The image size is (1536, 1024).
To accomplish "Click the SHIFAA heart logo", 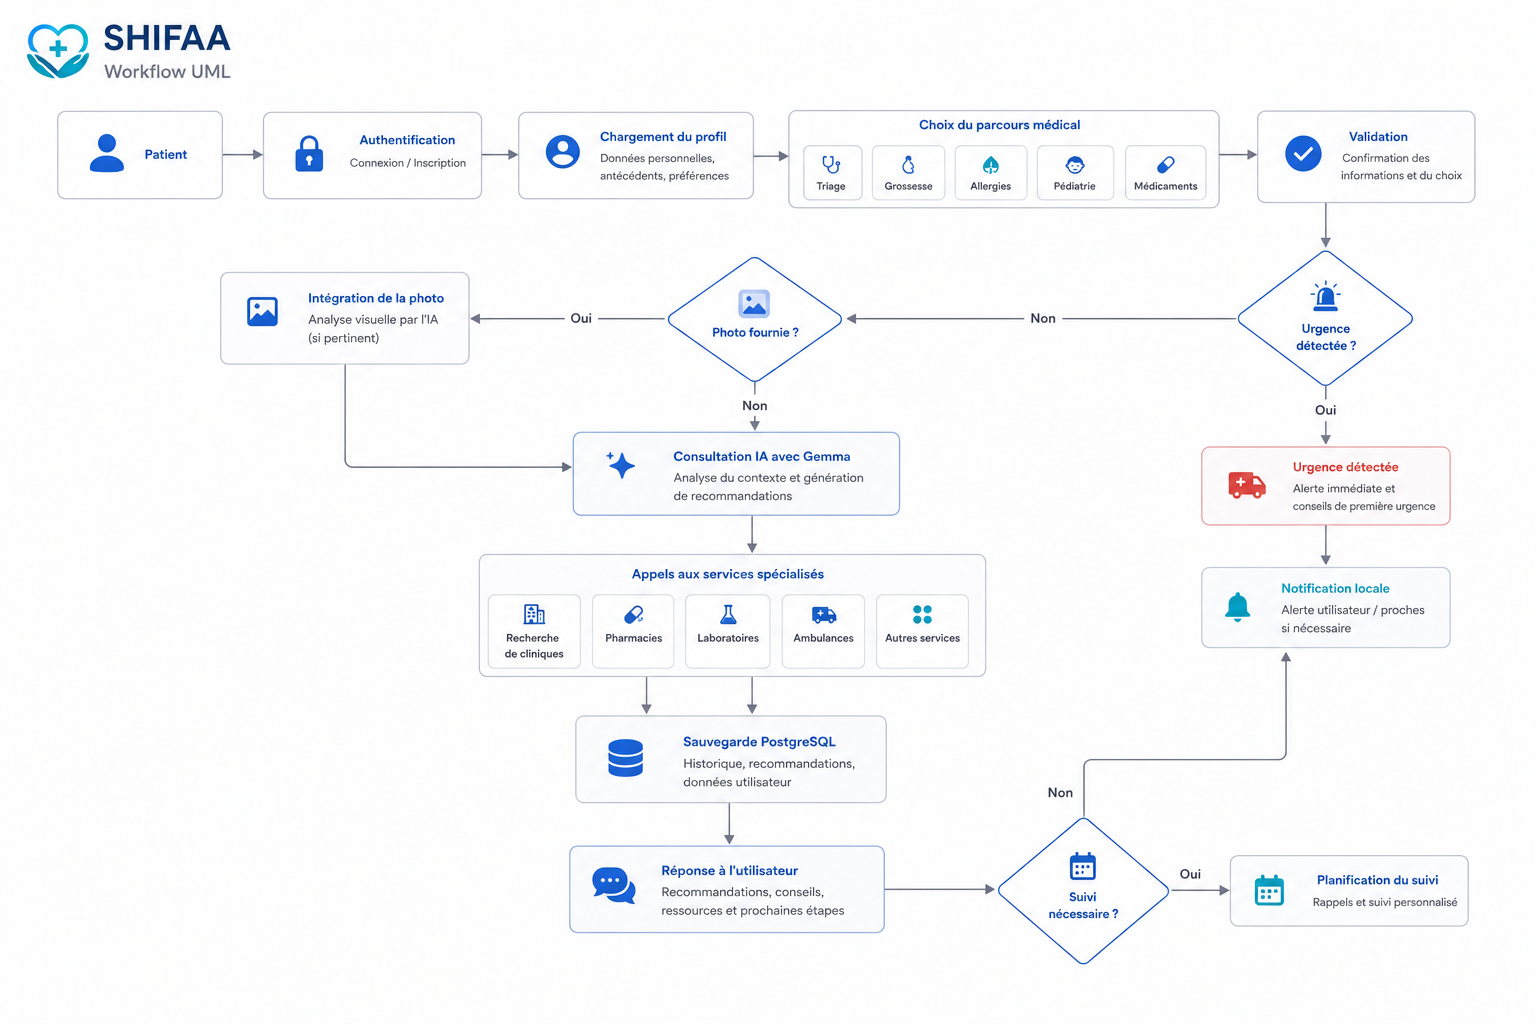I will [x=58, y=51].
